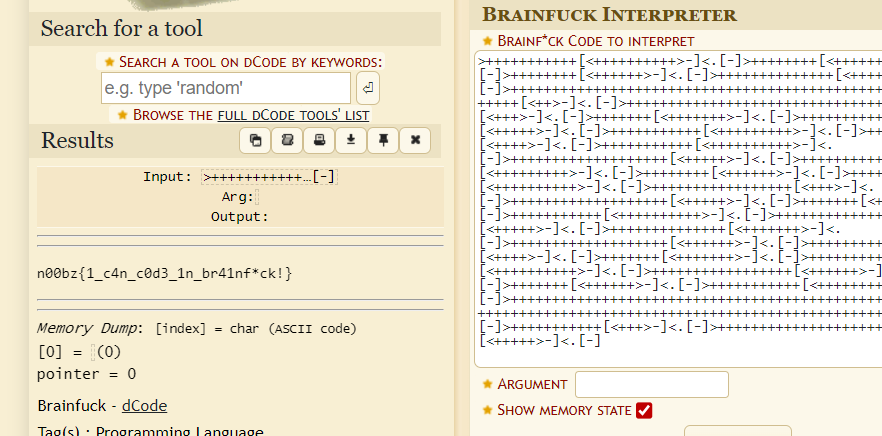This screenshot has height=436, width=882.
Task: Click the Search for a tool heading
Action: 121,28
